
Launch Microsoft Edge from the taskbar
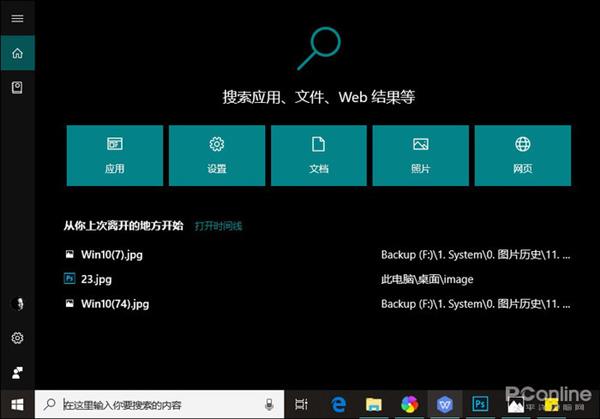tap(338, 404)
